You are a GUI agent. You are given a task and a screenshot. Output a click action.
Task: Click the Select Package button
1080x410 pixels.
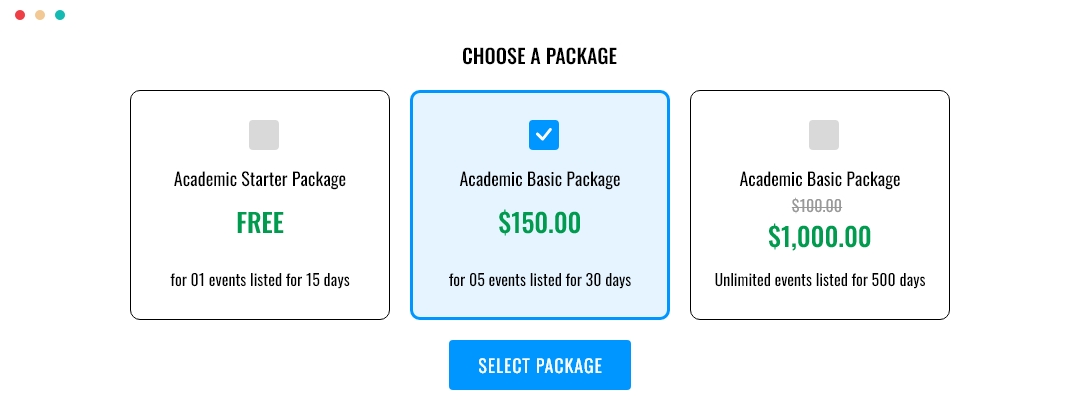pos(540,365)
